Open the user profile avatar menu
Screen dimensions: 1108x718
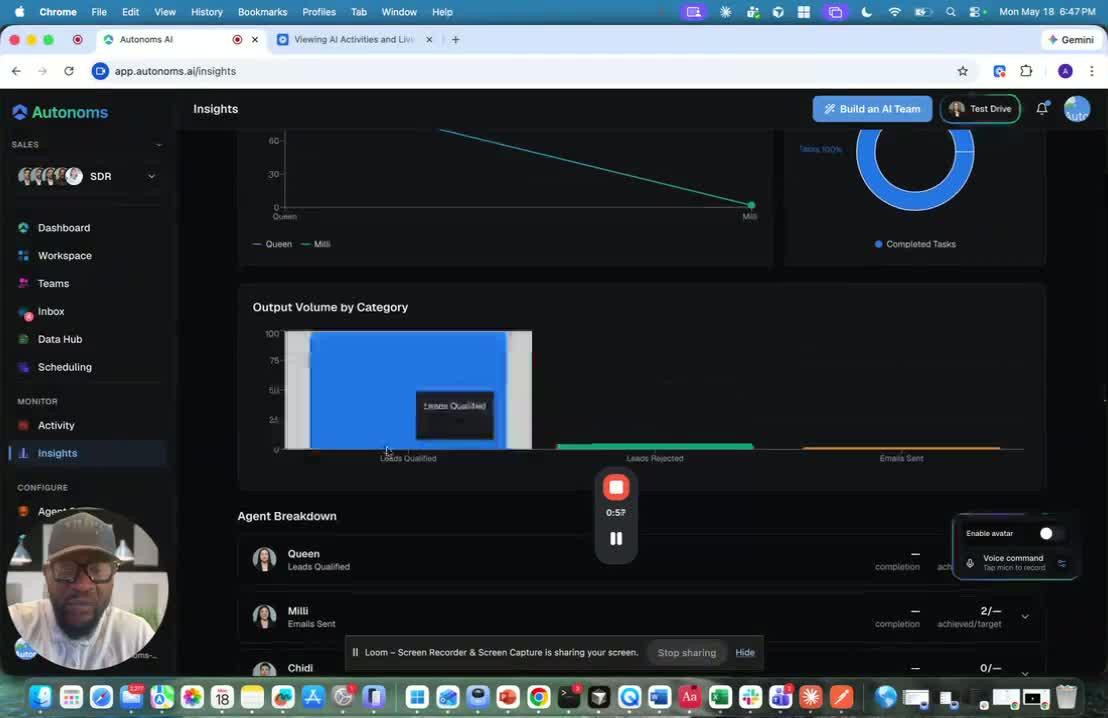(x=1077, y=109)
